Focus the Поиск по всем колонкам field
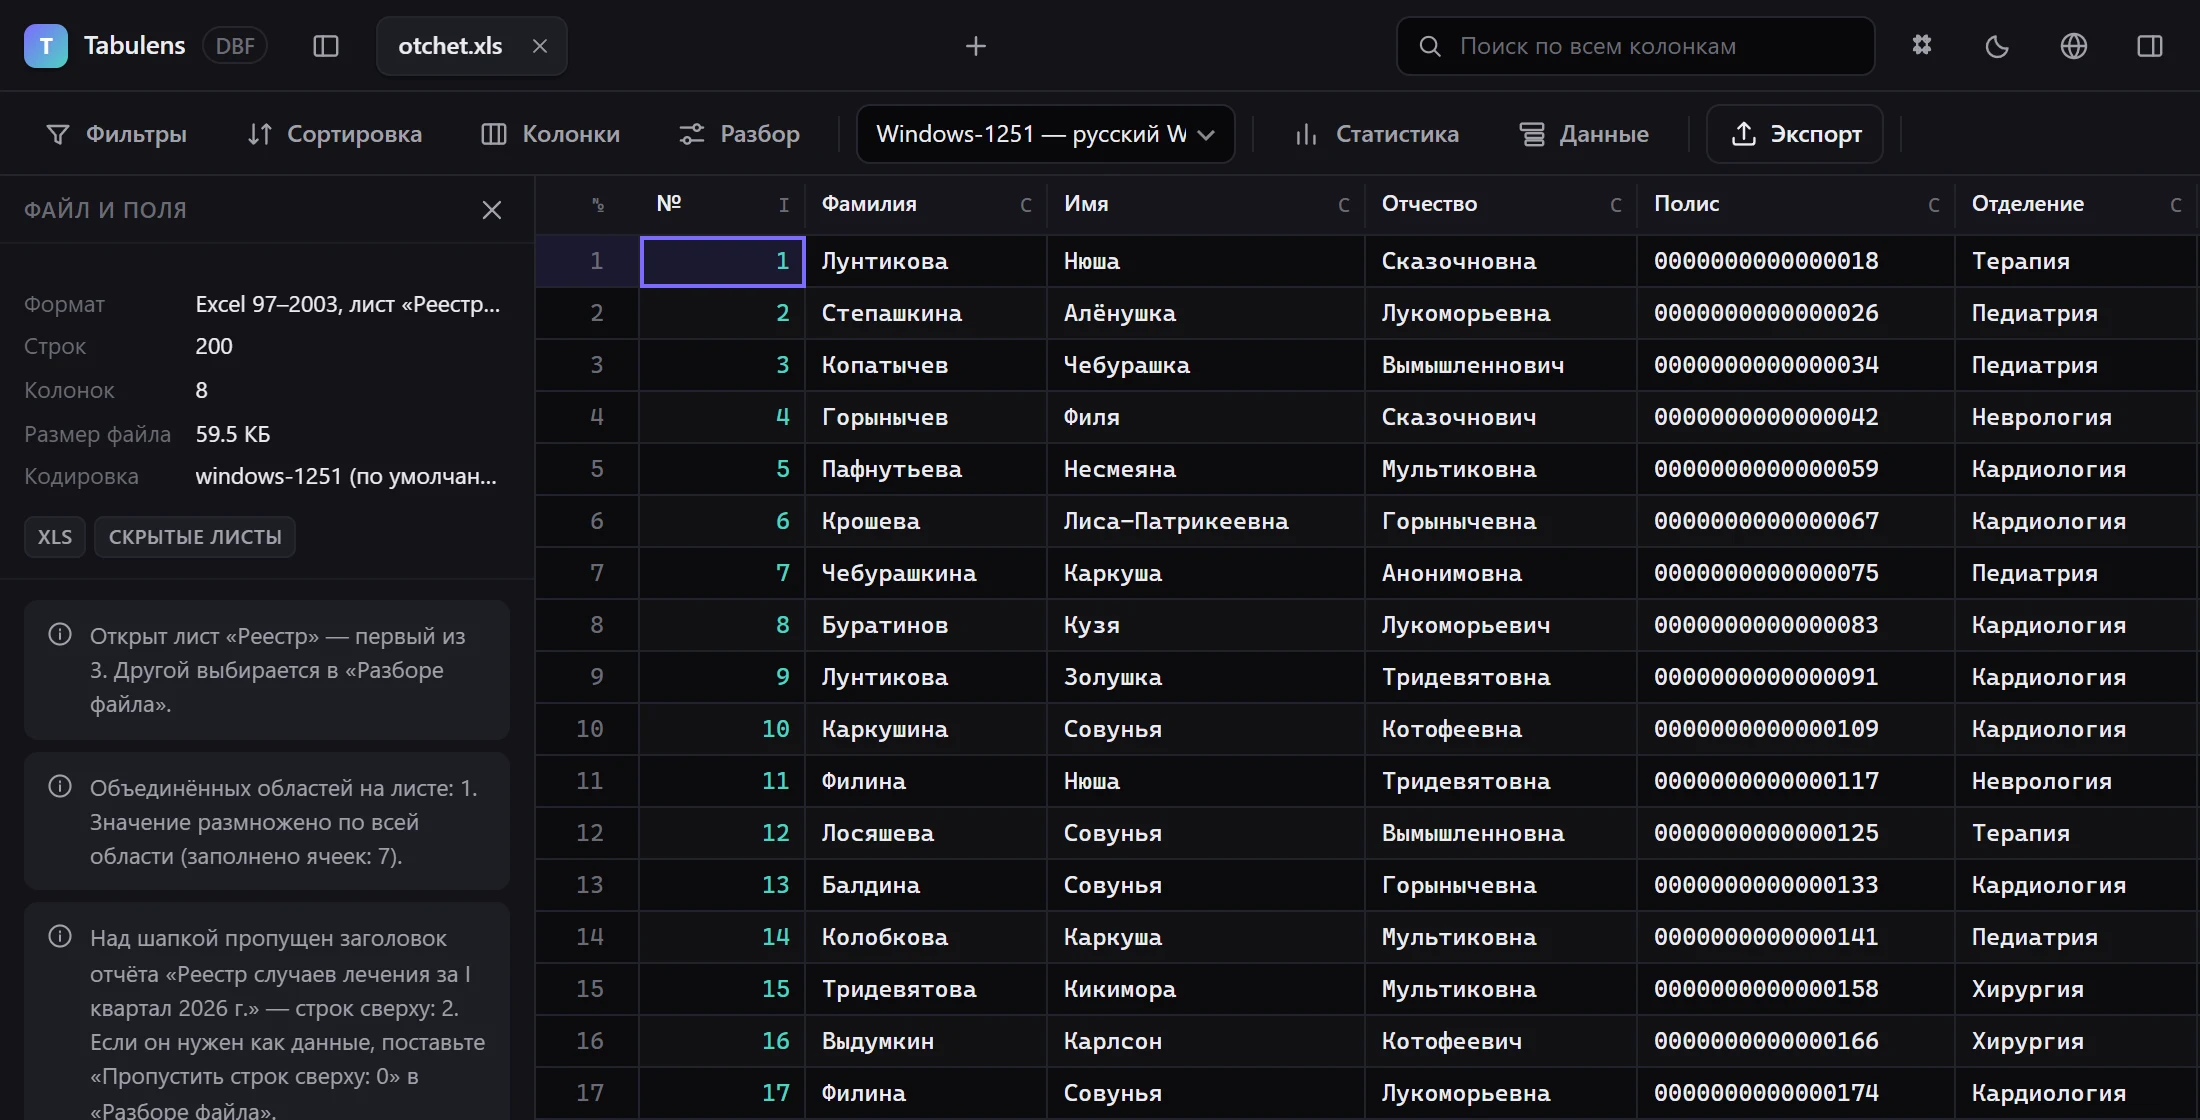 1636,46
